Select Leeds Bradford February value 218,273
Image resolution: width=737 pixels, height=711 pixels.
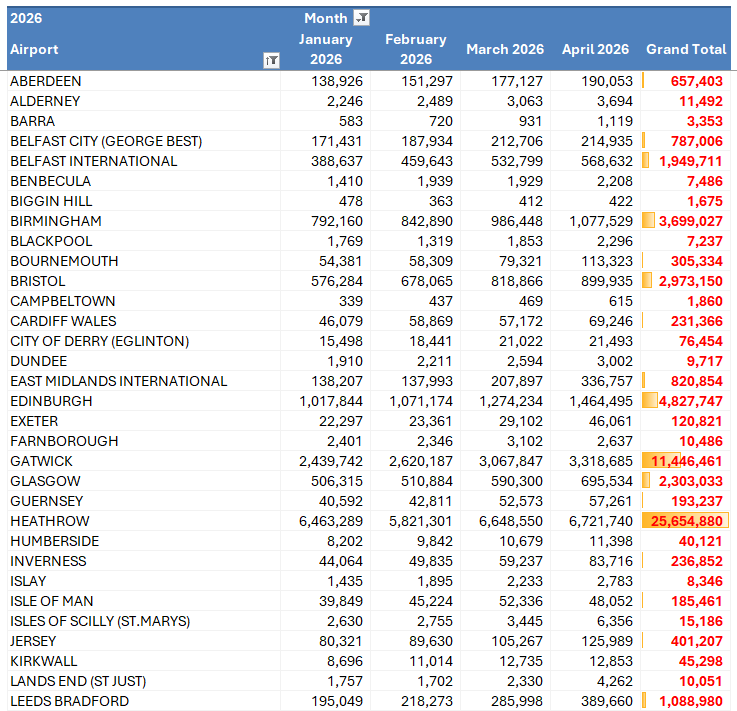[427, 701]
